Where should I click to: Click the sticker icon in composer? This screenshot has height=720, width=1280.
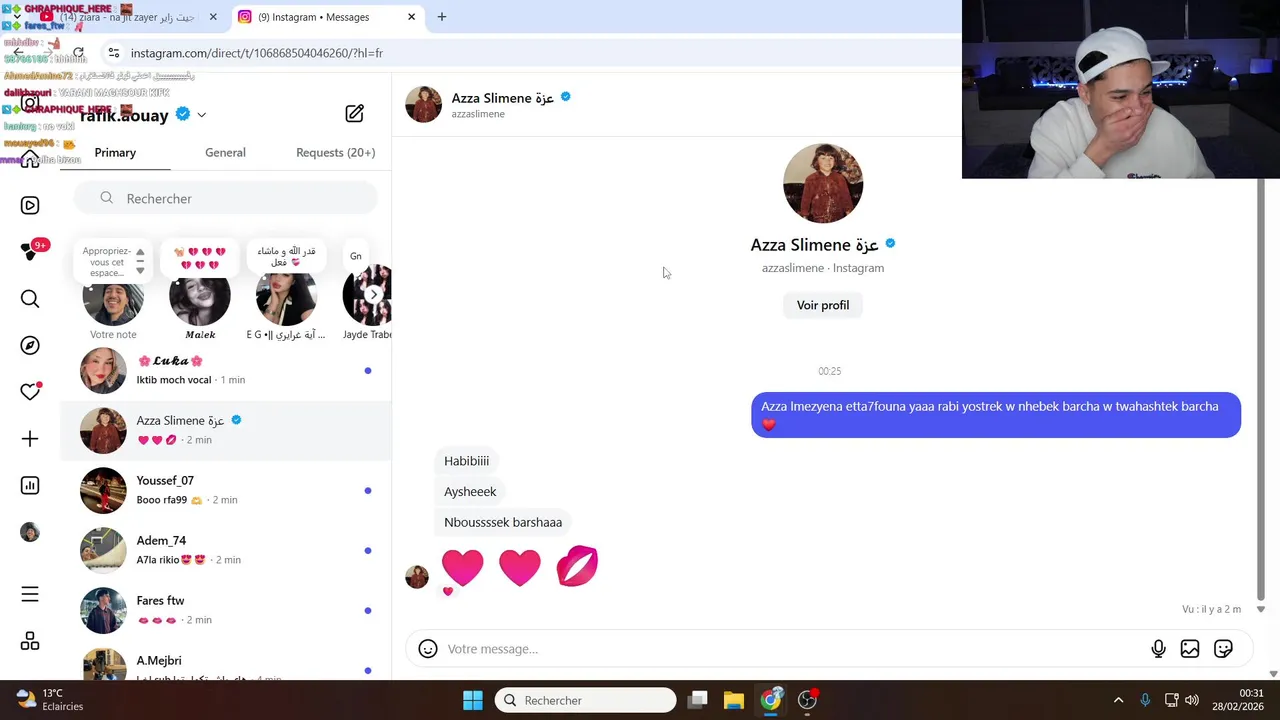(x=1223, y=649)
